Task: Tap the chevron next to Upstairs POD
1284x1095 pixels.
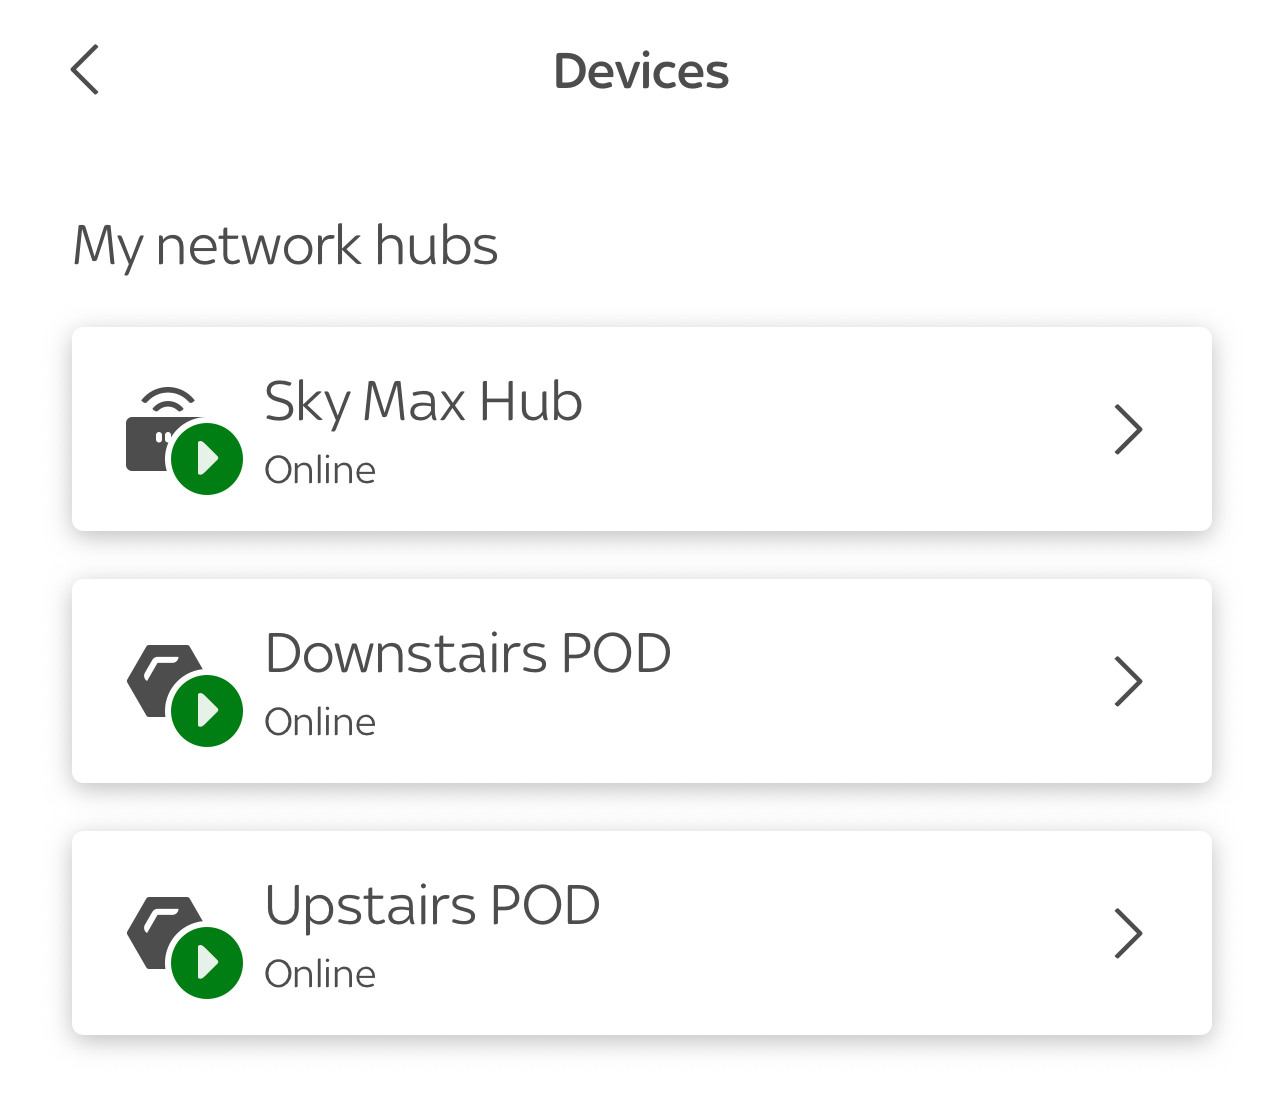Action: click(1128, 933)
